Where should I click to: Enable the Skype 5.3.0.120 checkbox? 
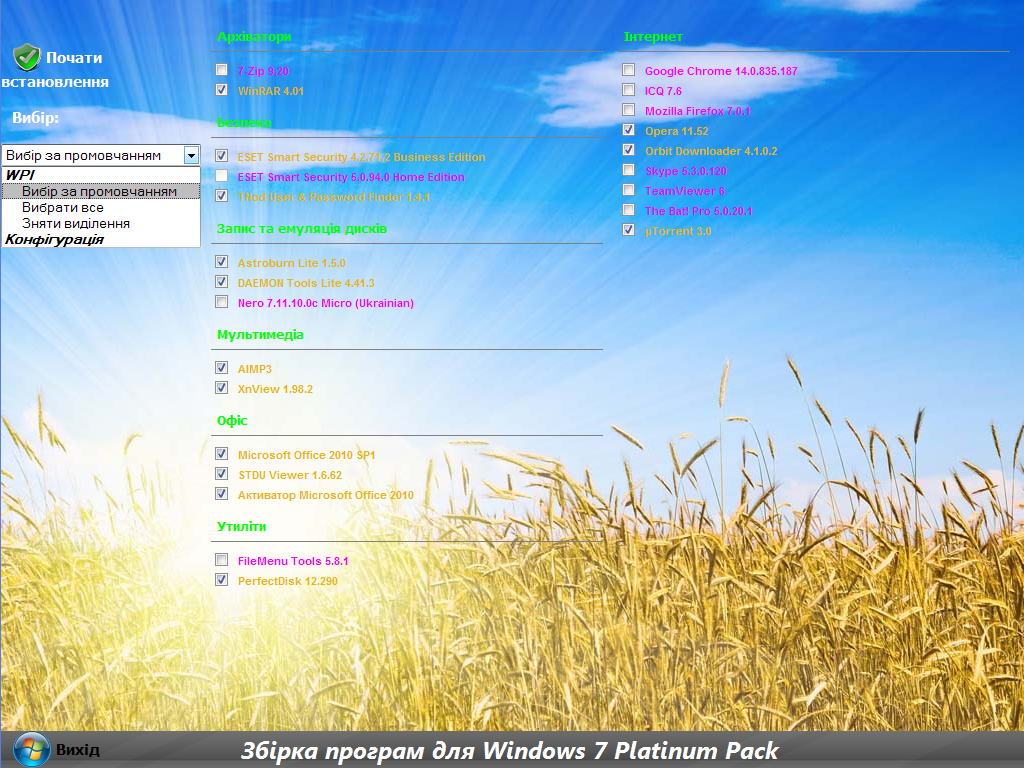(x=628, y=170)
